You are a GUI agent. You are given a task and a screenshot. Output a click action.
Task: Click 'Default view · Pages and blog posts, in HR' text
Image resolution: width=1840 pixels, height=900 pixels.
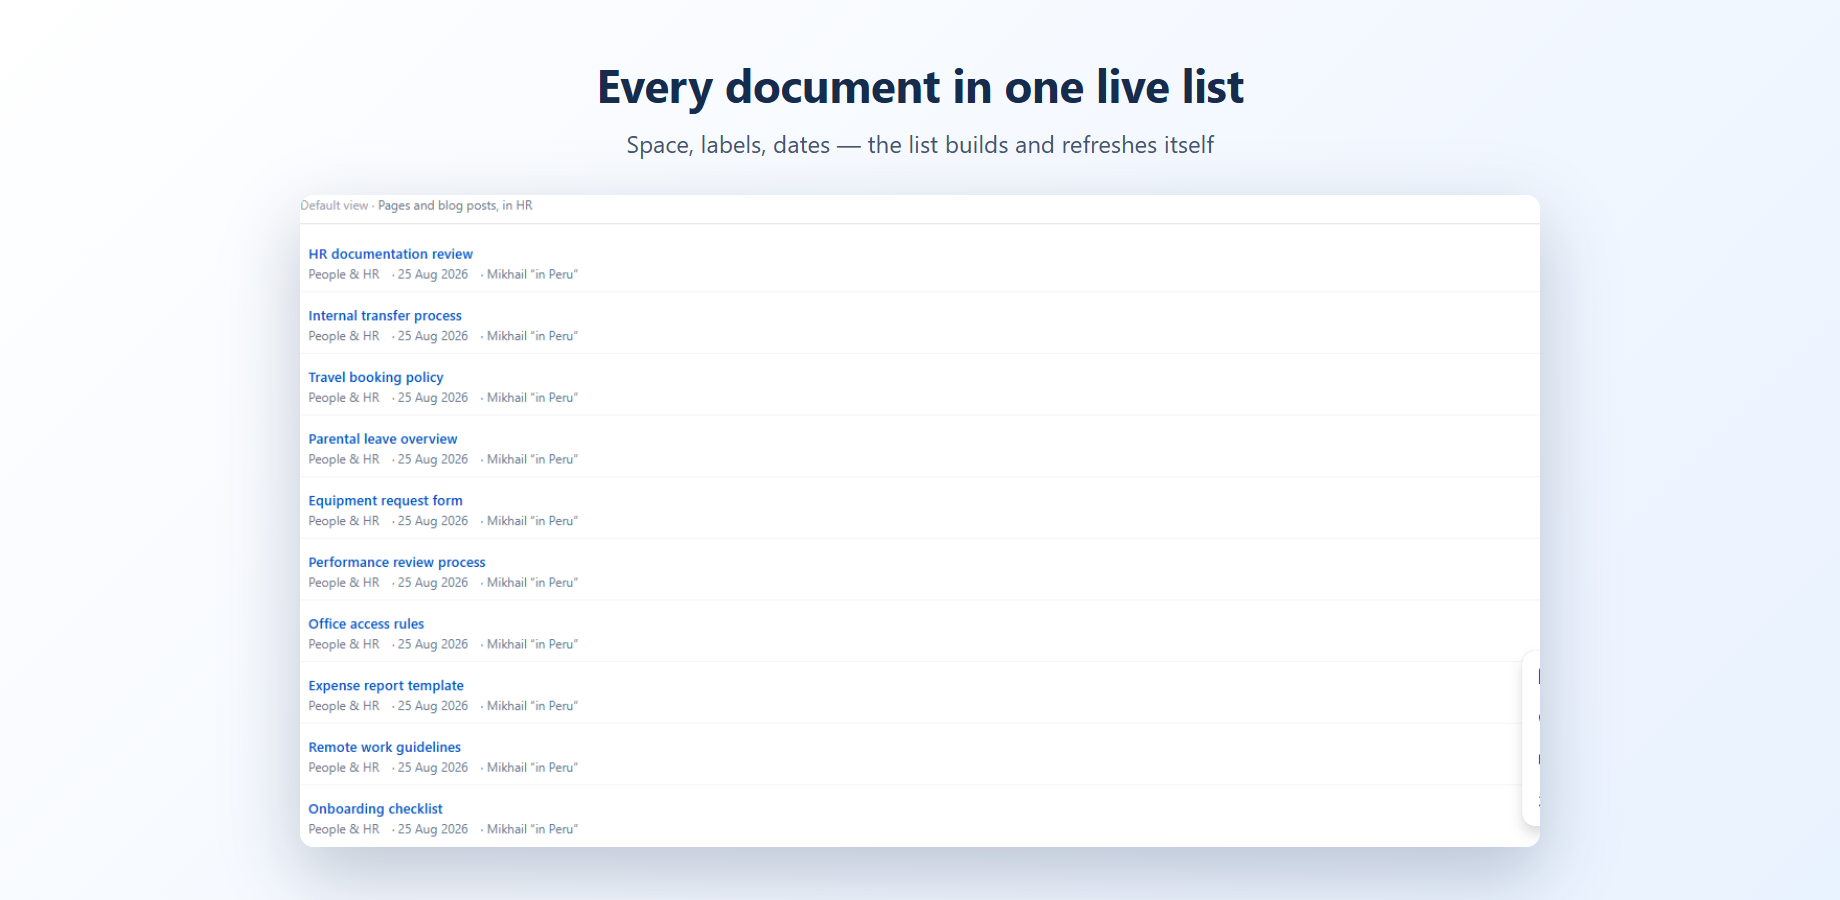pos(416,206)
